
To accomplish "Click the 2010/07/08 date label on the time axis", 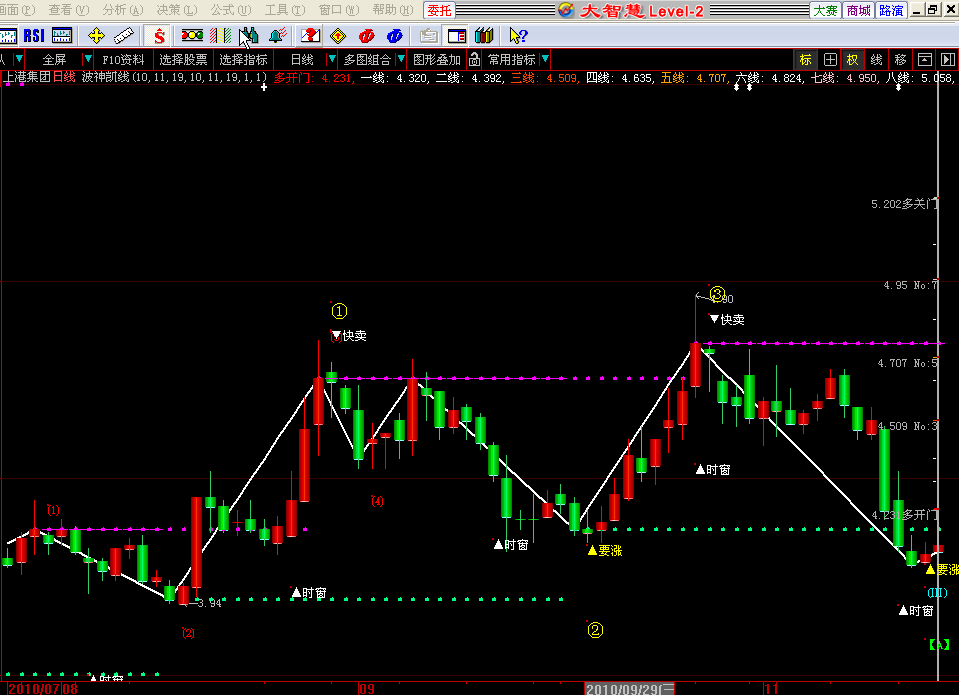I will tap(43, 689).
